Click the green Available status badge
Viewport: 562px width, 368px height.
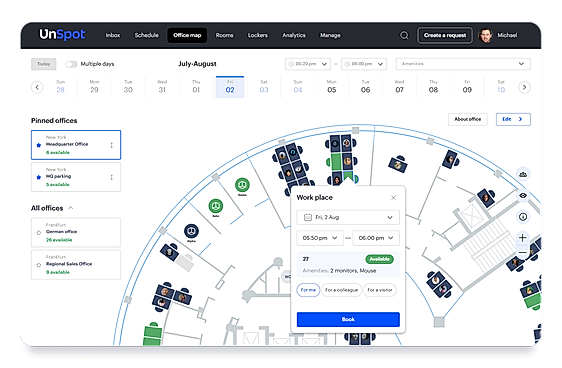(x=379, y=259)
